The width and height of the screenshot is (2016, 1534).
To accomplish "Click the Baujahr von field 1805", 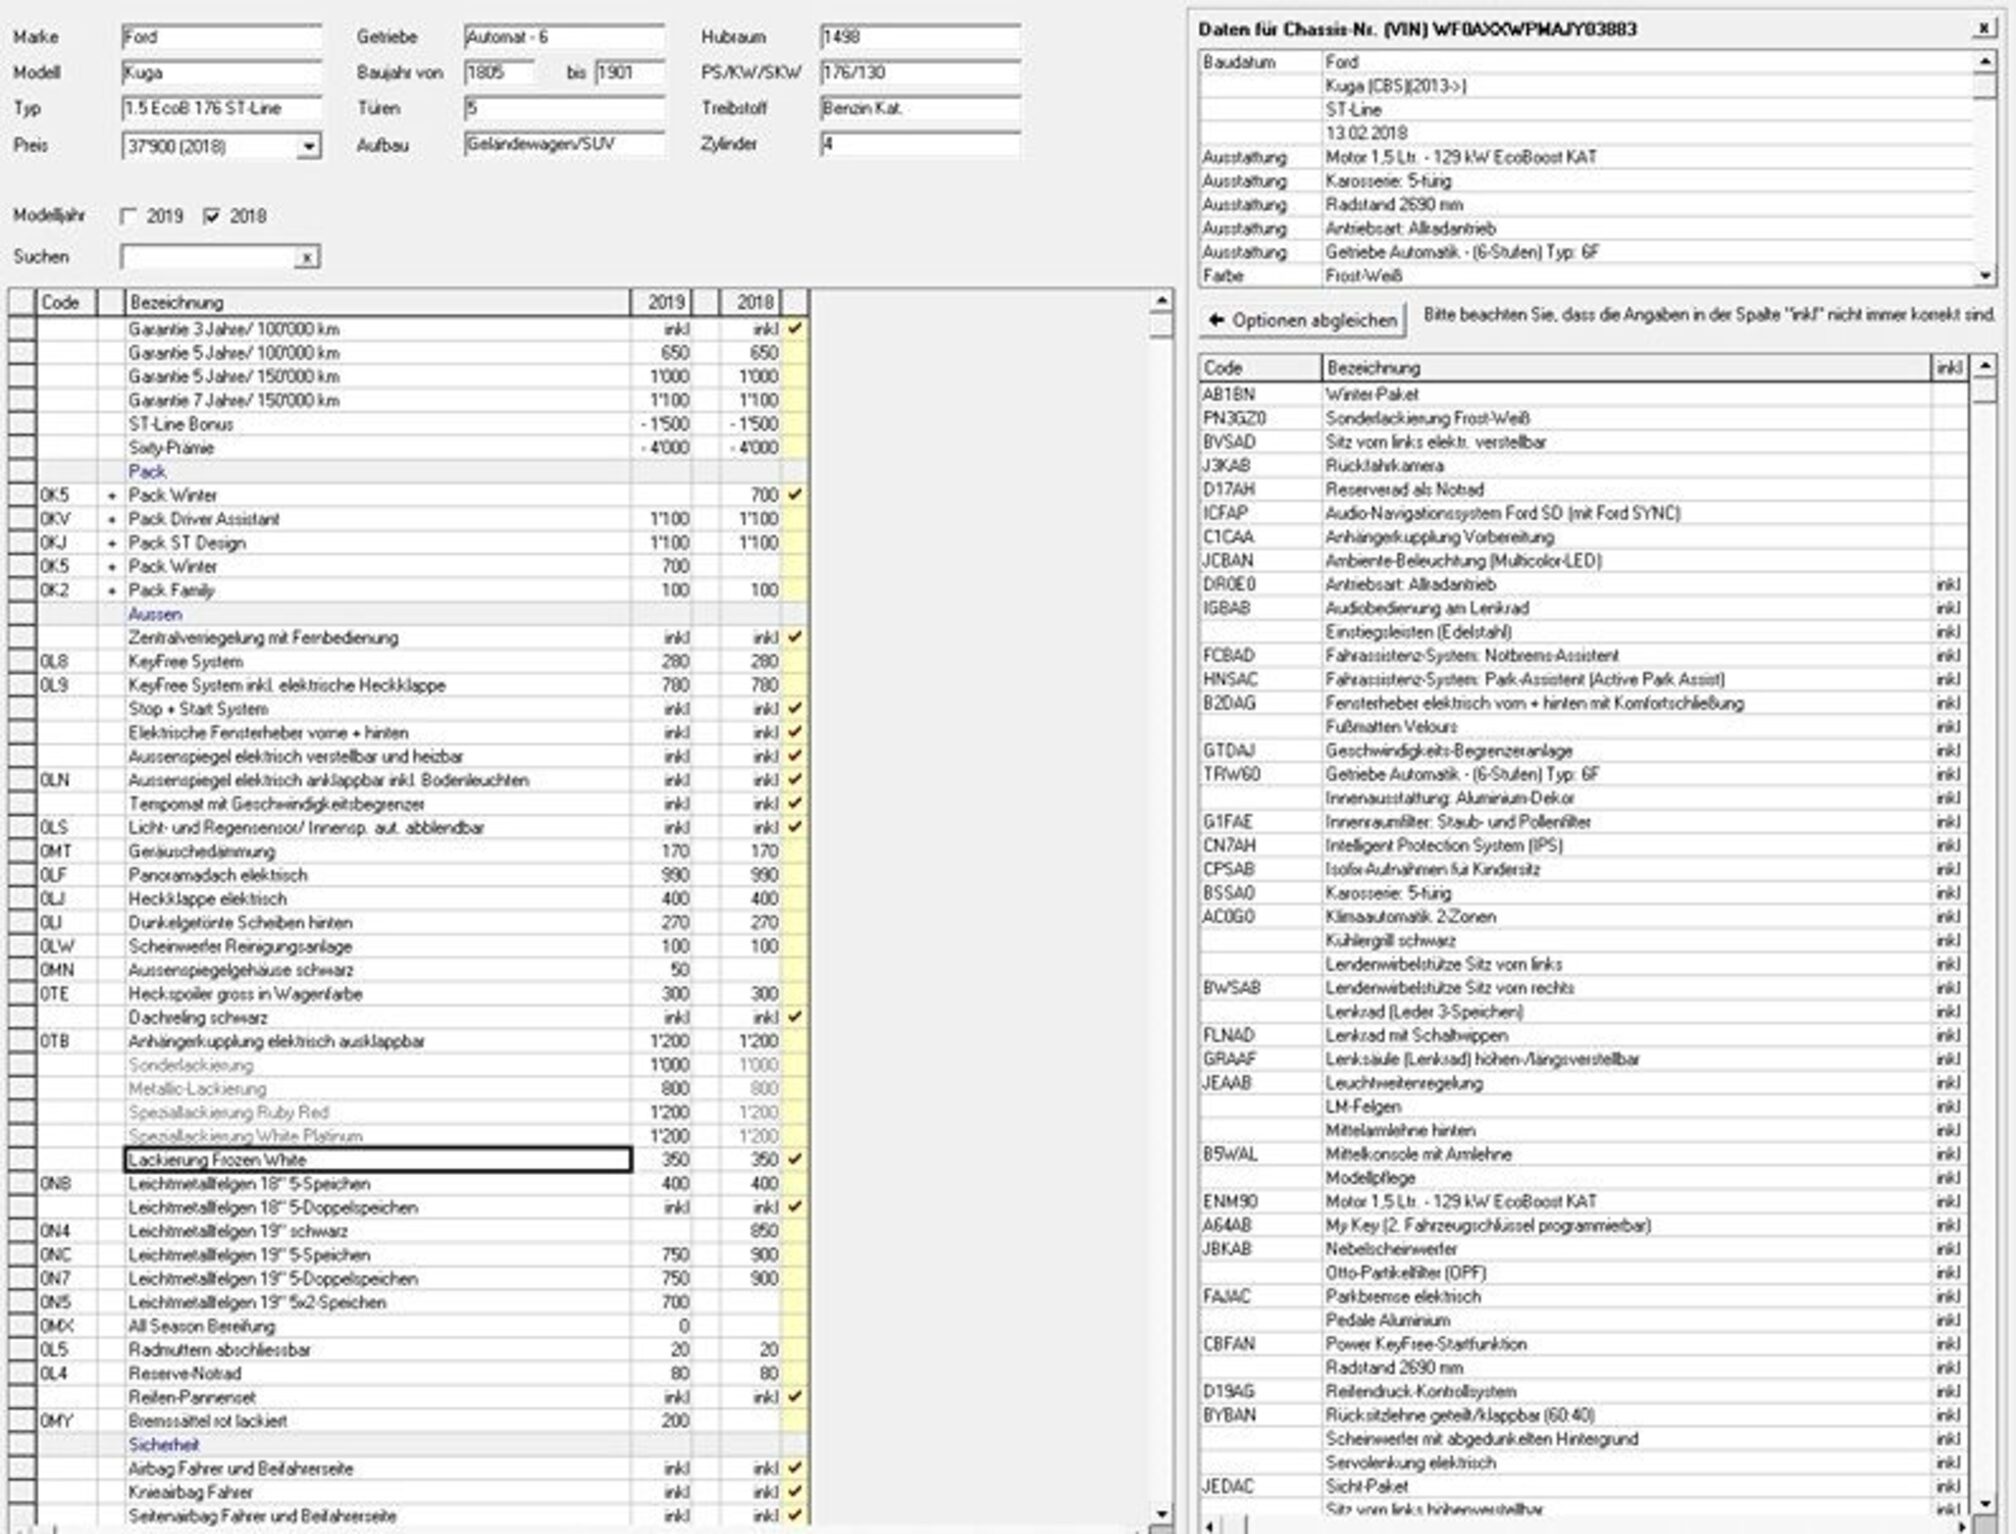I will tap(498, 73).
